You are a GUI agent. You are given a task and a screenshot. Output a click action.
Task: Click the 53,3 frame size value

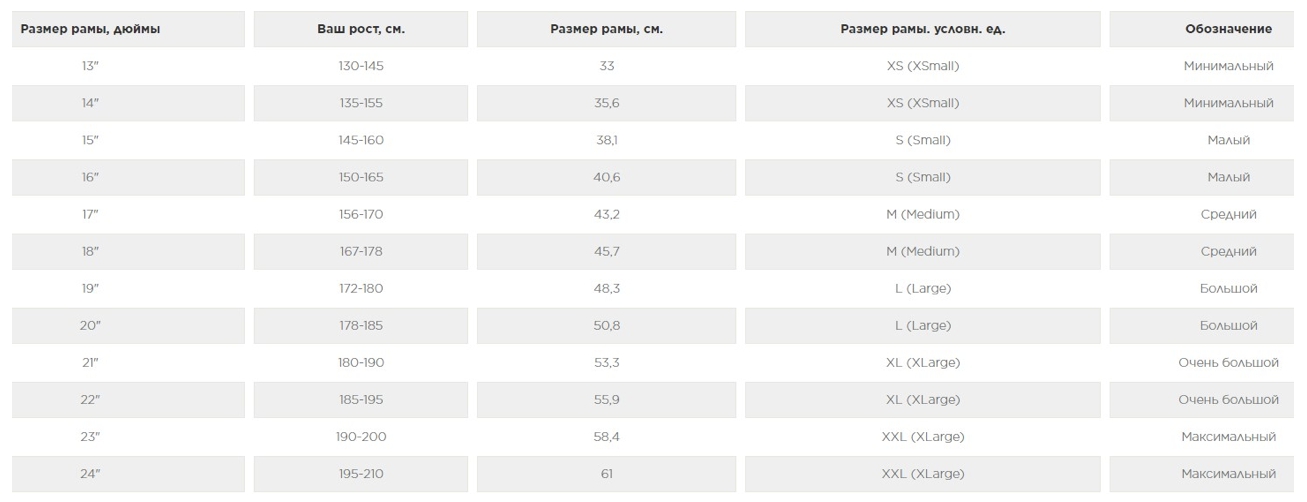(606, 362)
